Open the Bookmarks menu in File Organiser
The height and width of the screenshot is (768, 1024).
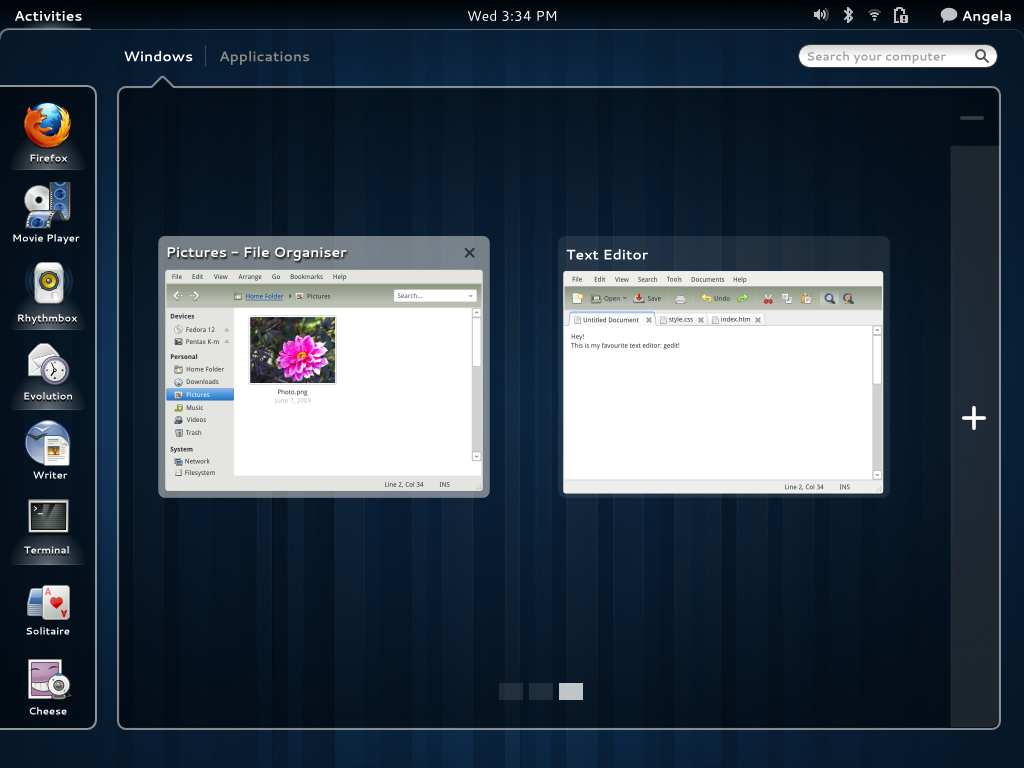(x=306, y=276)
